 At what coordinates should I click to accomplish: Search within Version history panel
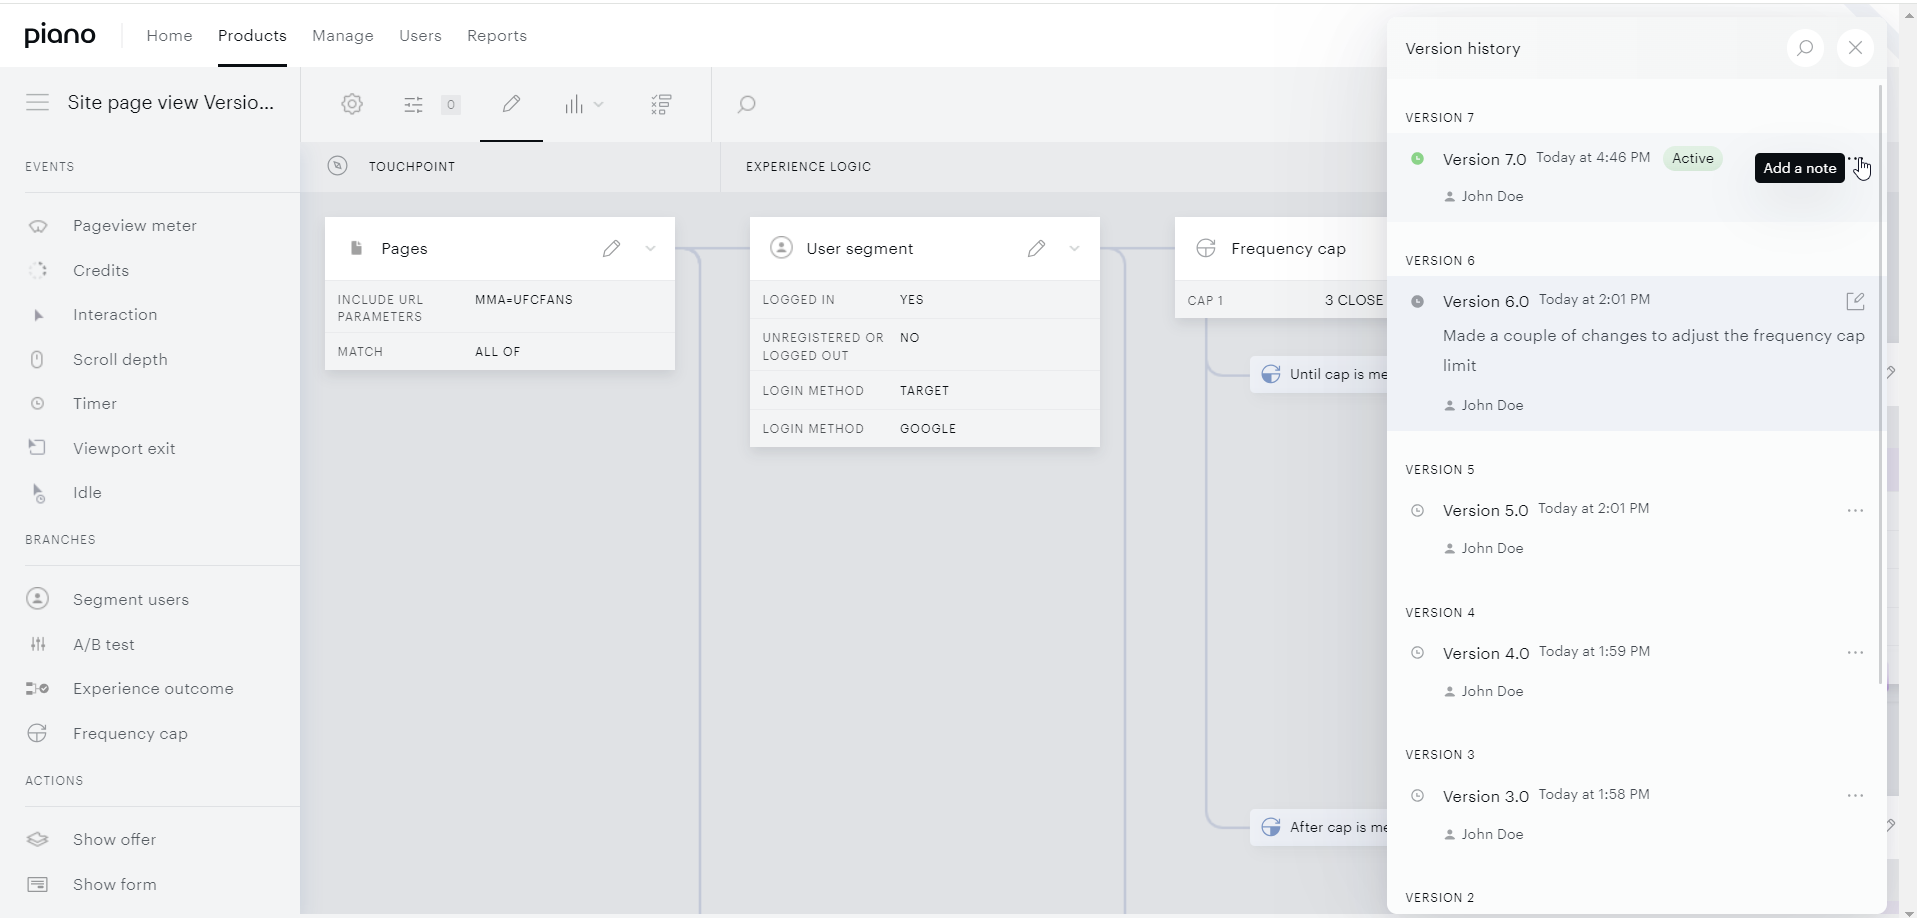(x=1805, y=48)
